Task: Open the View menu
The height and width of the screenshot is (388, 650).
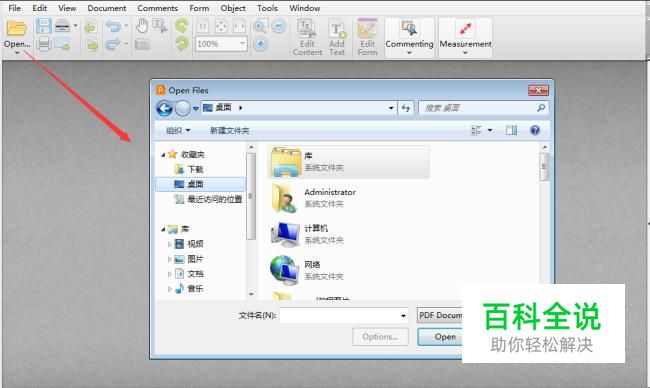Action: [x=67, y=8]
